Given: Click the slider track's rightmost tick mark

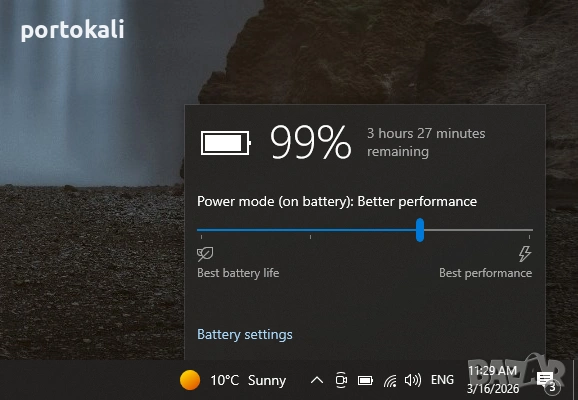Looking at the screenshot, I should coord(530,237).
